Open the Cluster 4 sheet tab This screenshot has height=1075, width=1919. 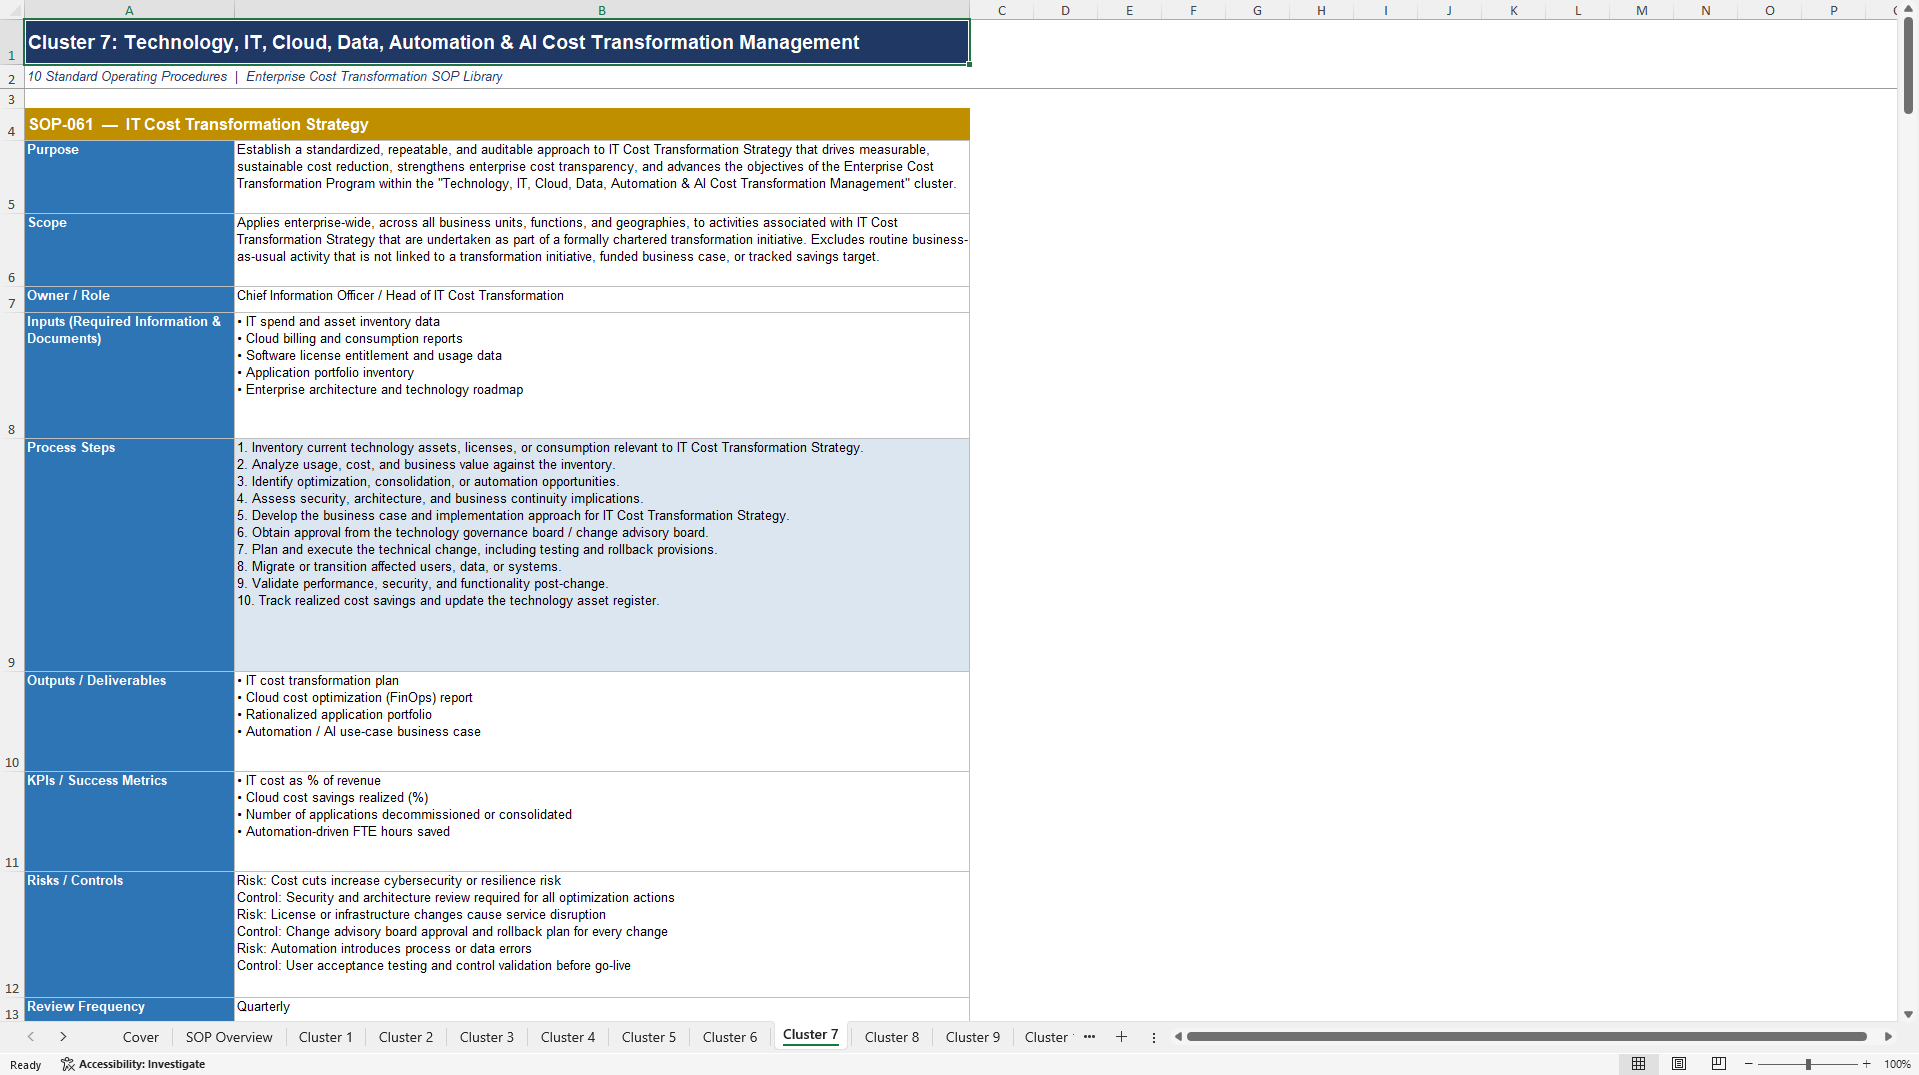coord(568,1037)
